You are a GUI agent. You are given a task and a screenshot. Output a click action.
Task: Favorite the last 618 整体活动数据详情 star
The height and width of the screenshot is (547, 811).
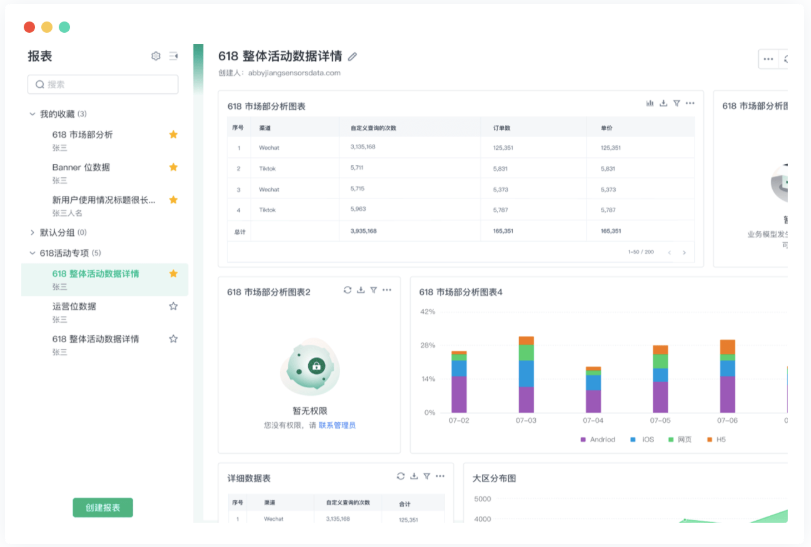(x=173, y=339)
